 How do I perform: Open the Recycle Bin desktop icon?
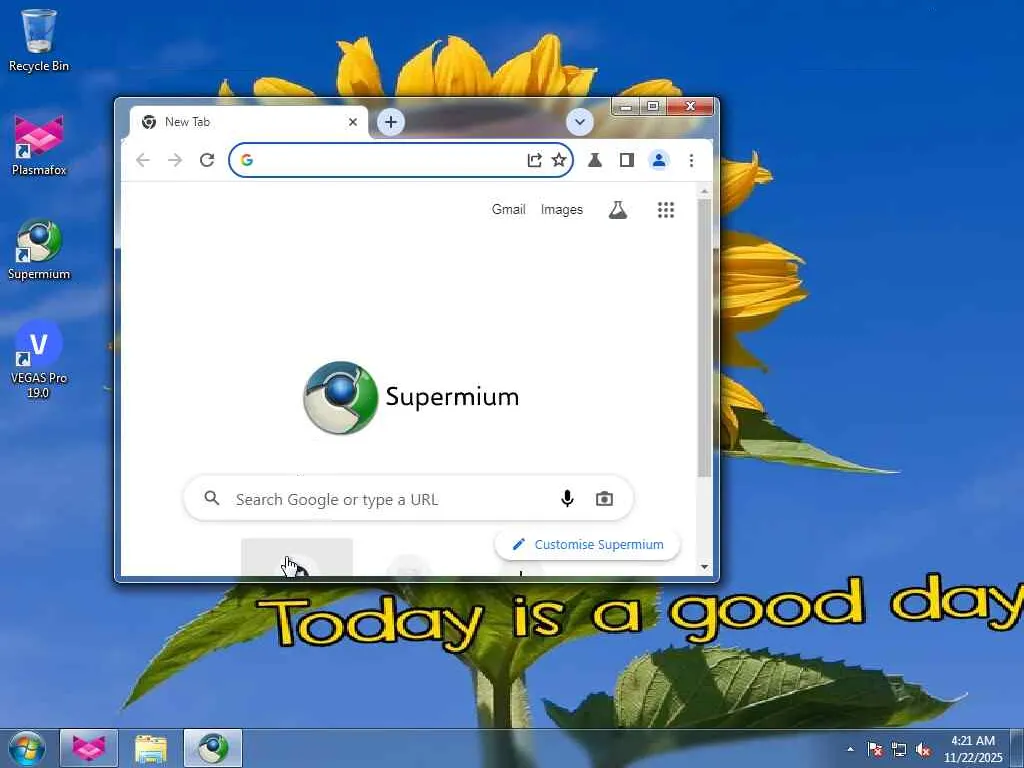39,40
